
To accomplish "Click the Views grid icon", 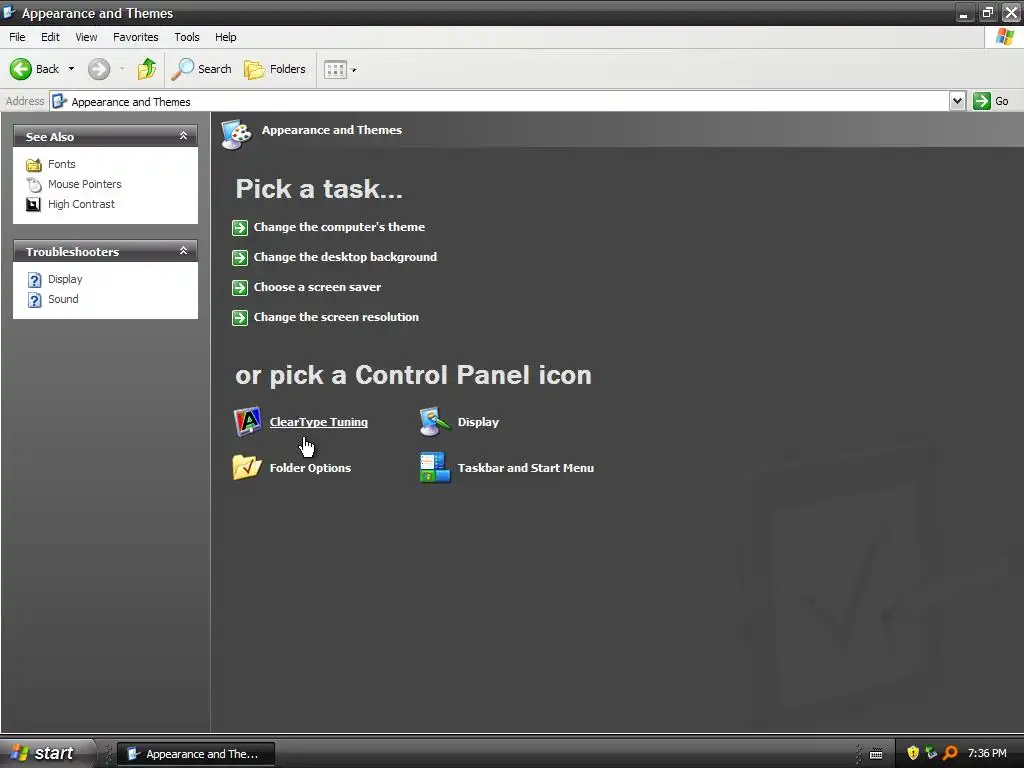I will (335, 70).
